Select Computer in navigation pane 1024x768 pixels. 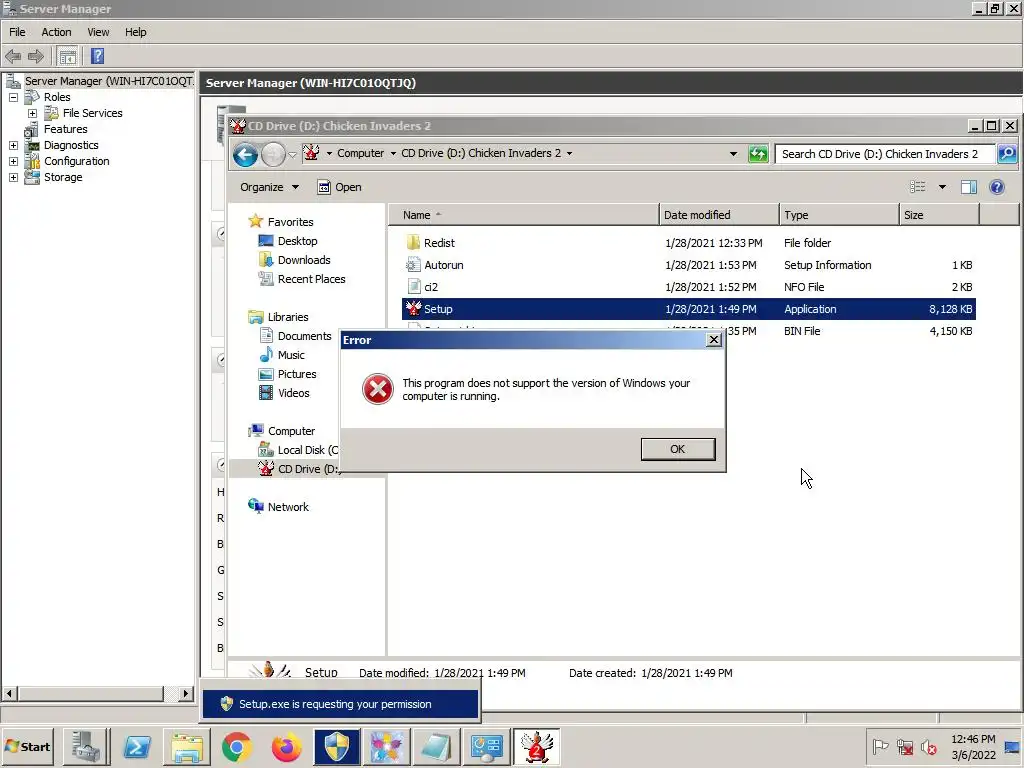pos(291,431)
